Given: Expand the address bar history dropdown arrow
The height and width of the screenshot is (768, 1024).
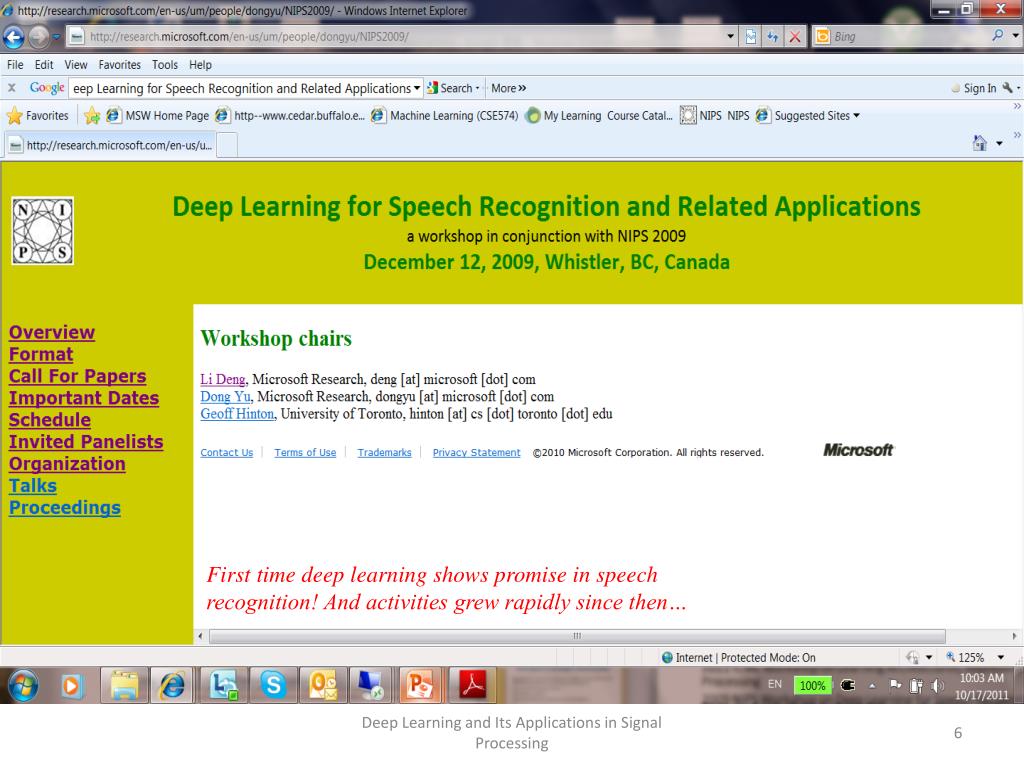Looking at the screenshot, I should [731, 37].
